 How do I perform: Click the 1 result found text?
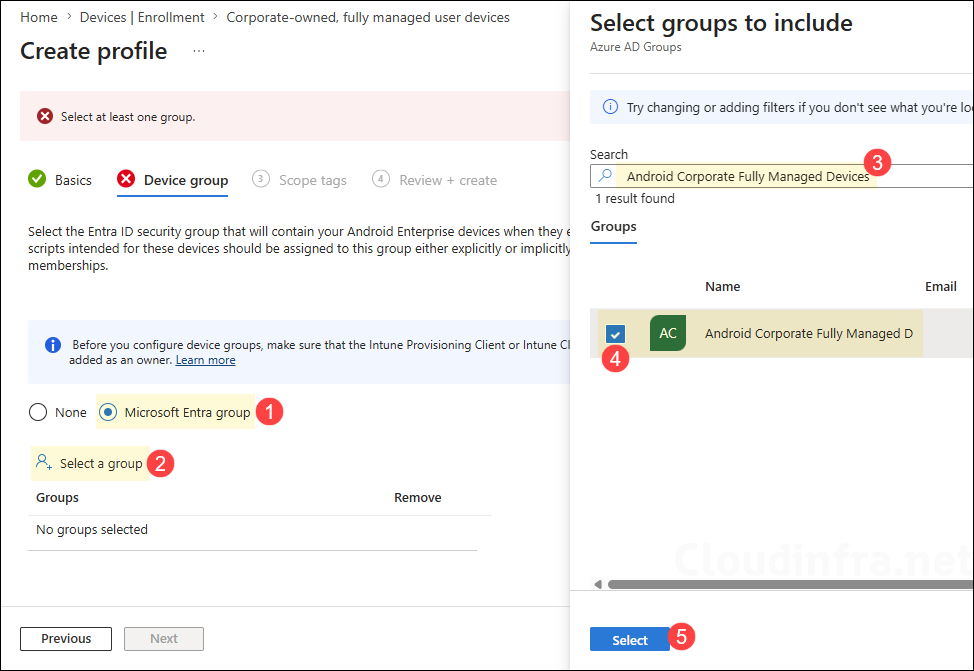[635, 199]
